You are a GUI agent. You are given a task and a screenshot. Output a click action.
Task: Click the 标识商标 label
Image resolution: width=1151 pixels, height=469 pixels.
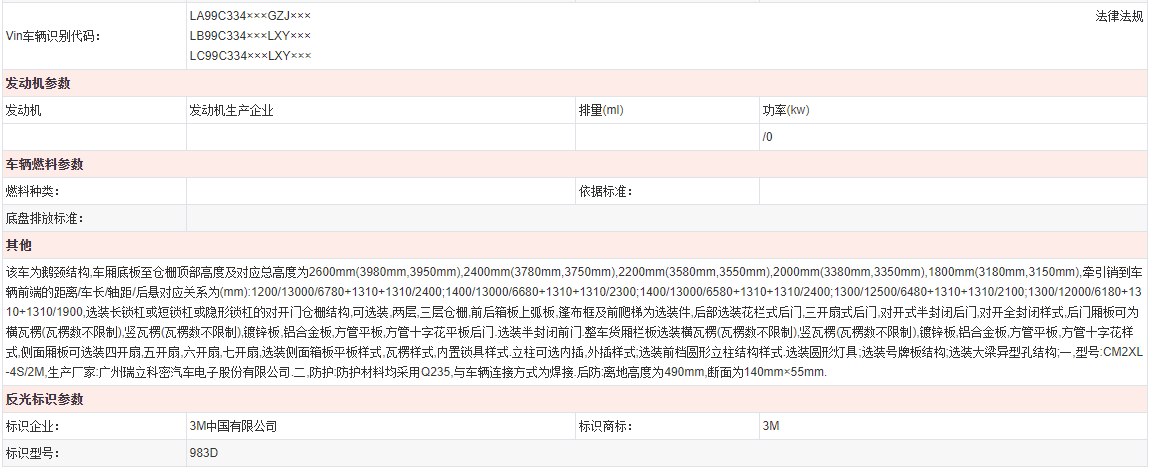pos(605,426)
